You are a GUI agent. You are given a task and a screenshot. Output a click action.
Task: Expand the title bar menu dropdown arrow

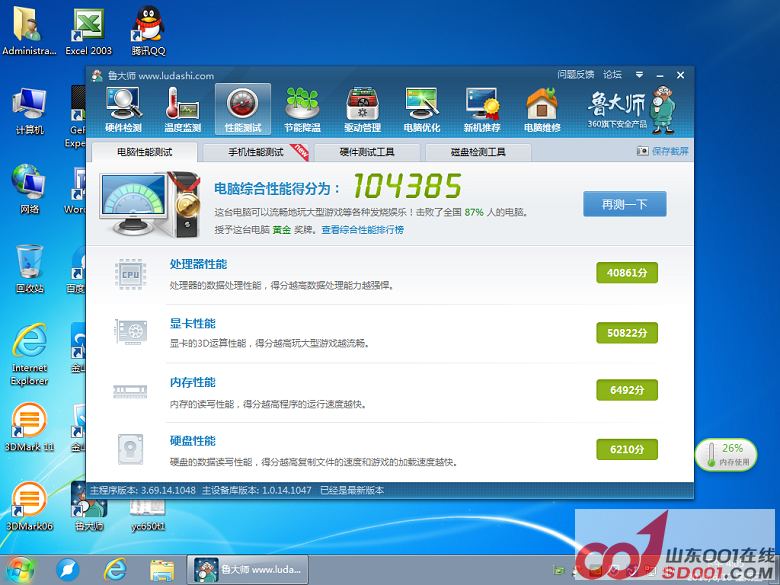(x=639, y=75)
